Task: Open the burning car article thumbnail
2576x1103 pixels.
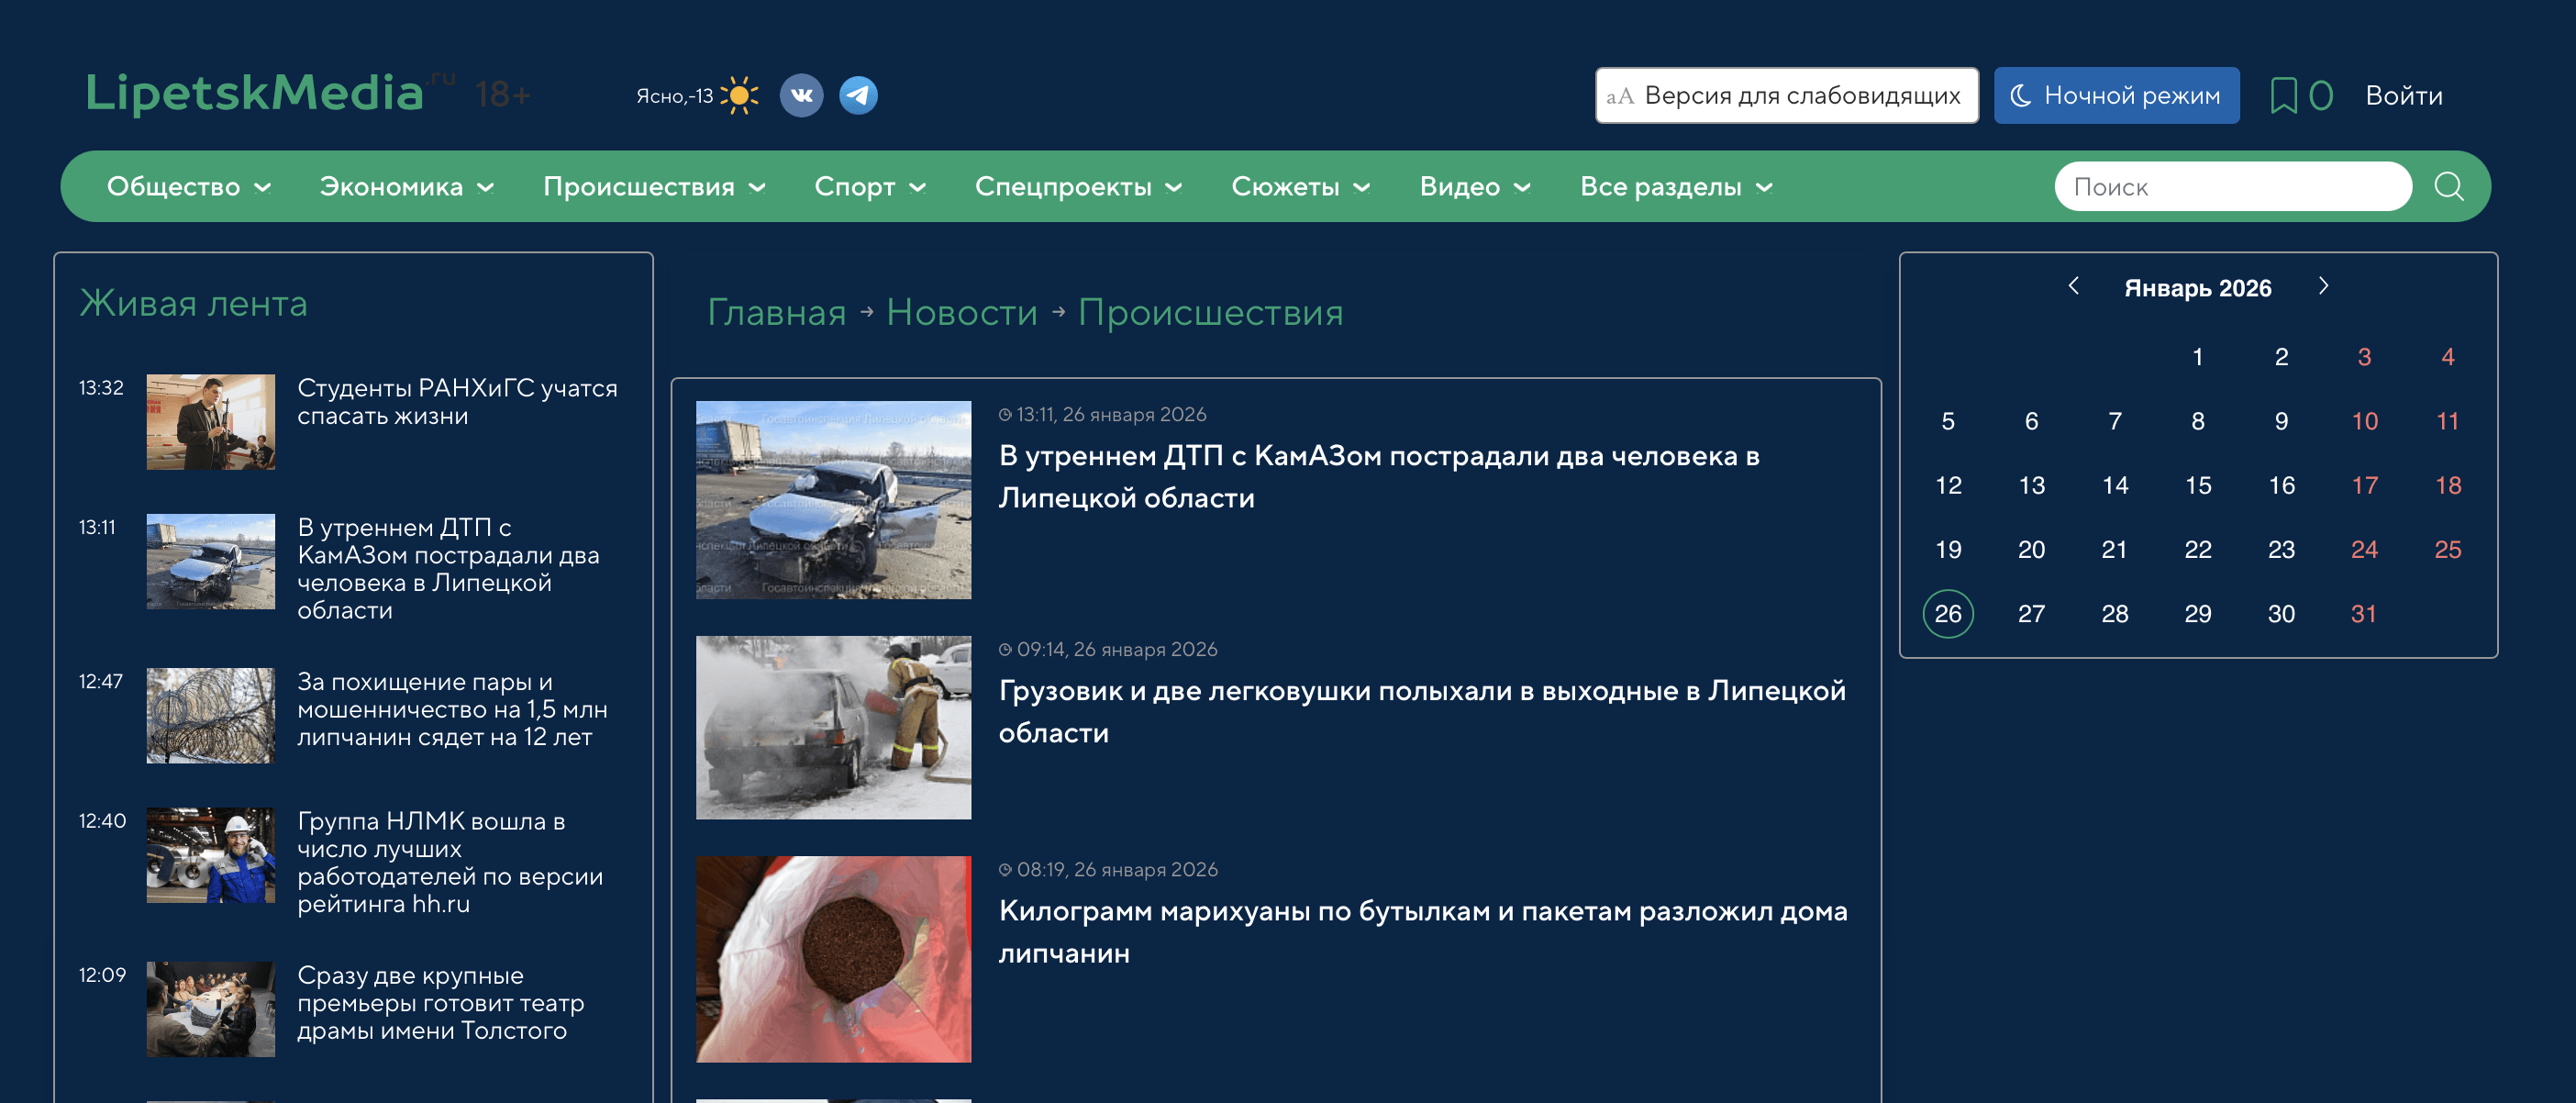Action: 833,727
